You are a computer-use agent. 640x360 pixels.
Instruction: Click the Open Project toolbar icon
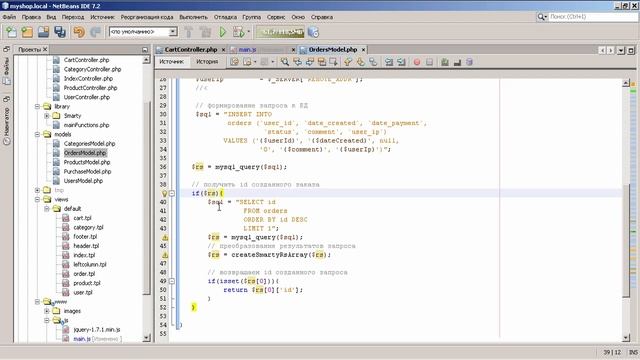pos(43,32)
